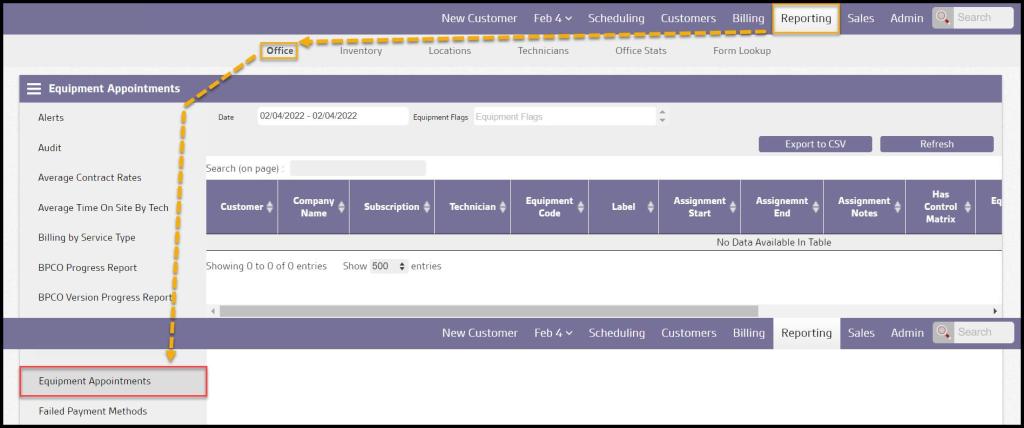Click sort arrows on the Label column
Viewport: 1024px width, 428px height.
(x=651, y=207)
